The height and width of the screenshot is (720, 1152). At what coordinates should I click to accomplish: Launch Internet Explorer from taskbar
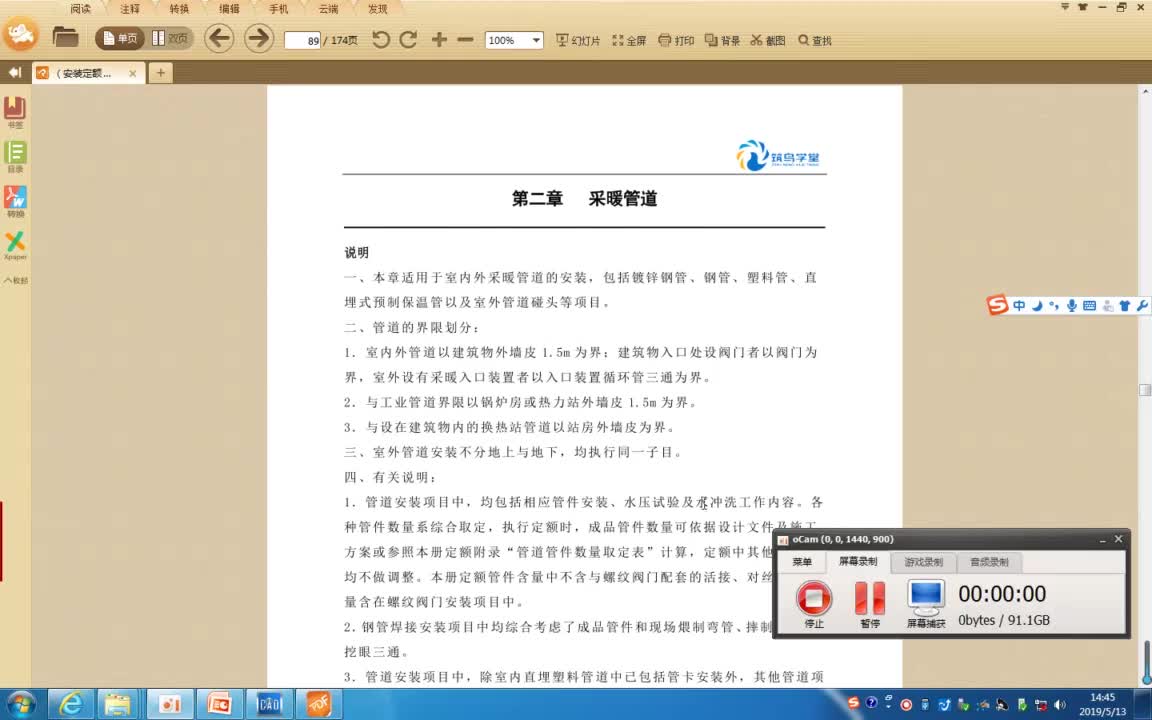(x=71, y=704)
